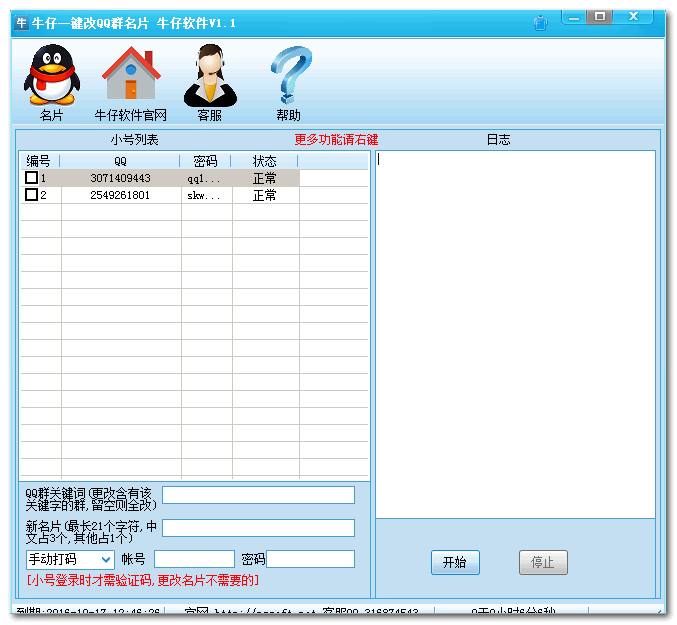Screen dimensions: 677x625
Task: Select QQ number 2549261801
Action: point(120,195)
